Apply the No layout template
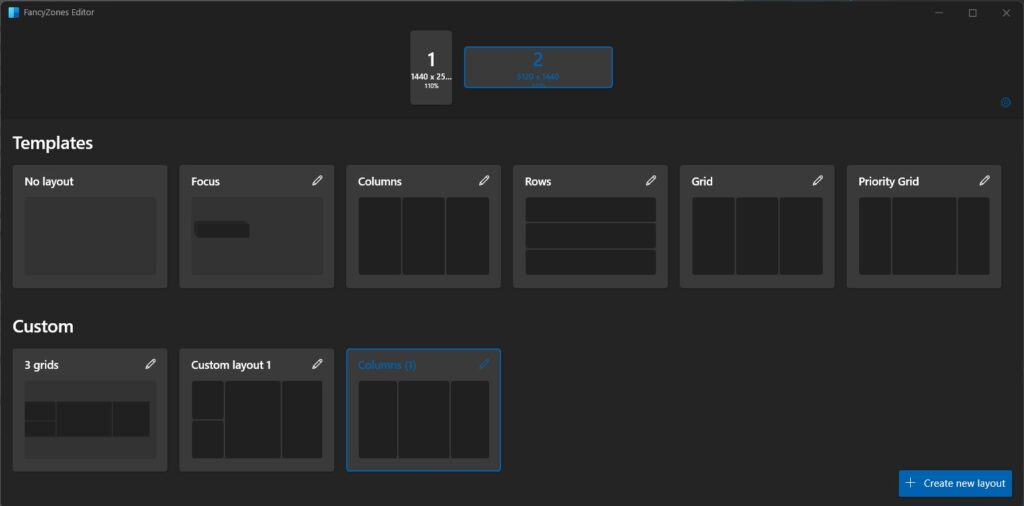The image size is (1024, 506). point(90,236)
